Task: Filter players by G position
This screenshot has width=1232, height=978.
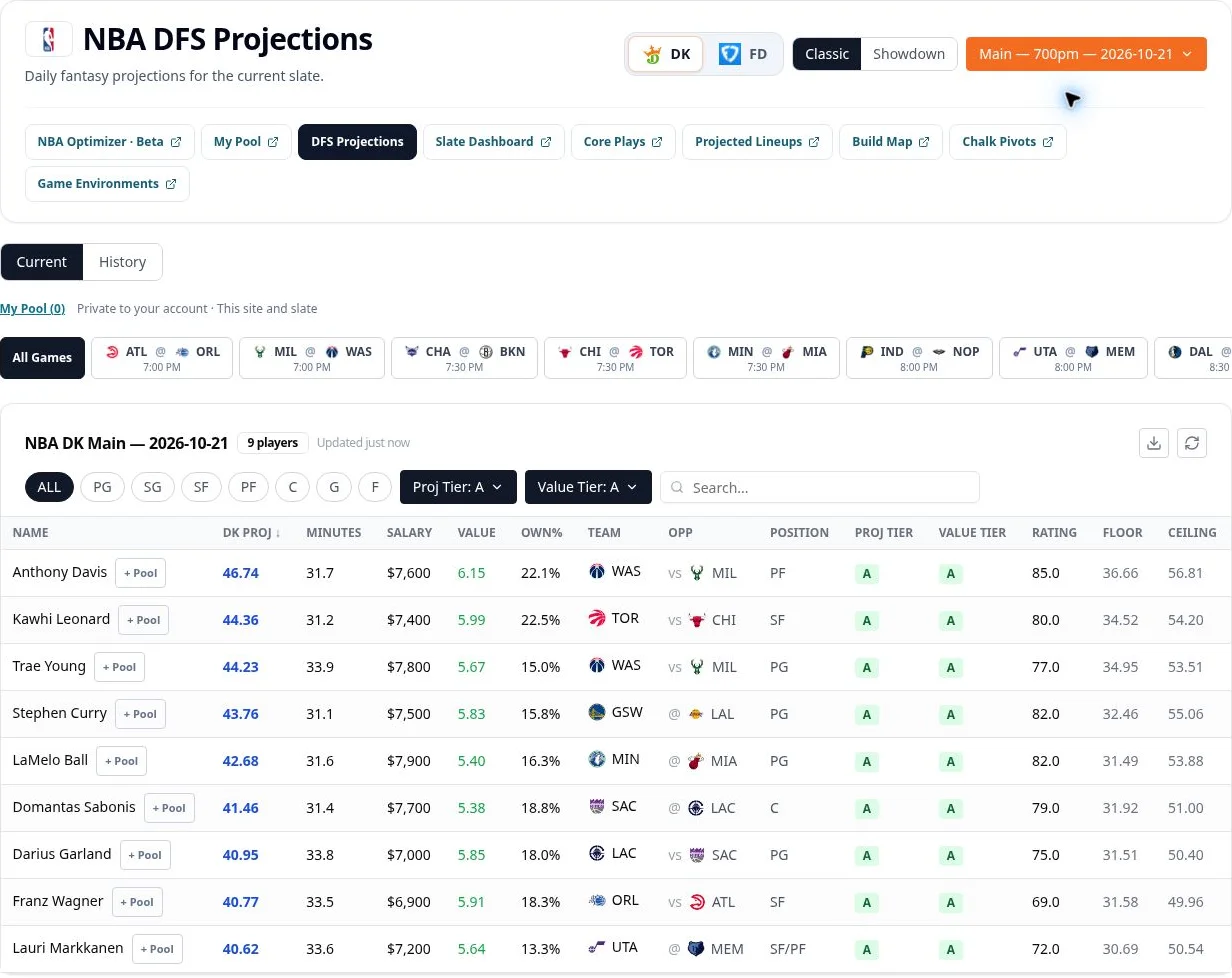Action: 334,487
